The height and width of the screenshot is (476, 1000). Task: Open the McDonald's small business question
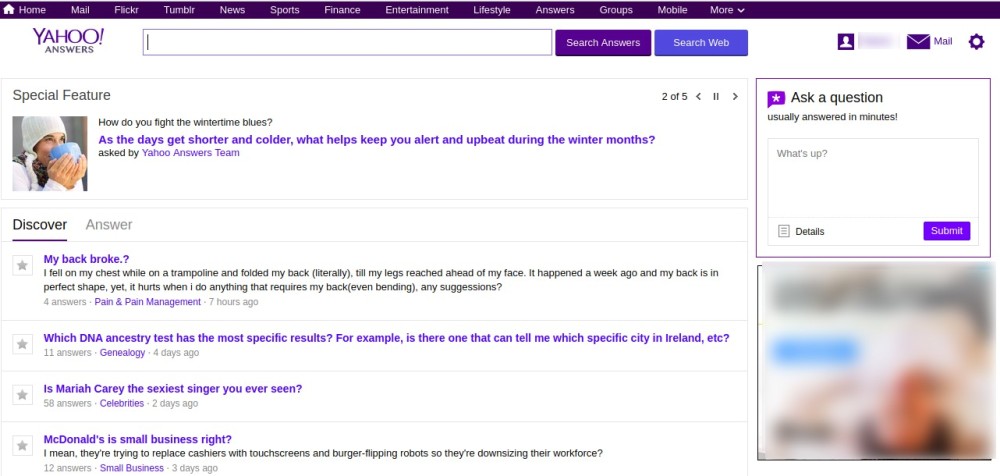[138, 439]
